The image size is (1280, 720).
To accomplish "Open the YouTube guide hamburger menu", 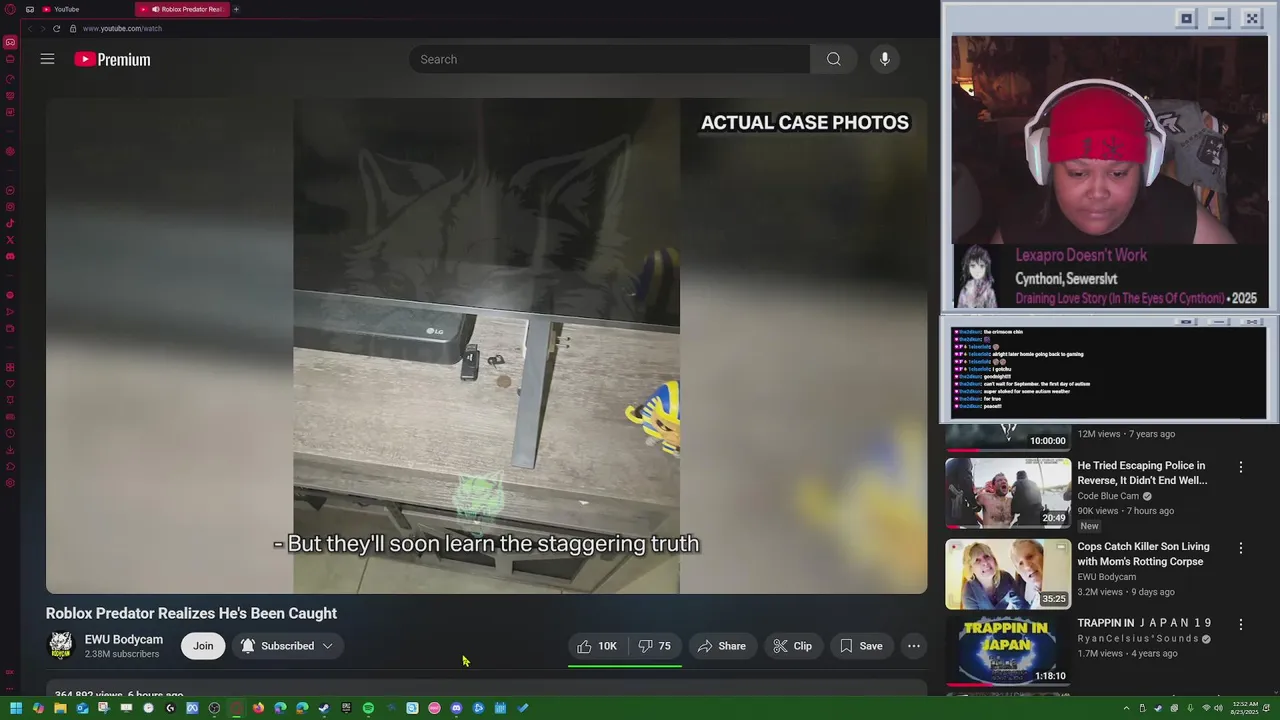I will 47,59.
